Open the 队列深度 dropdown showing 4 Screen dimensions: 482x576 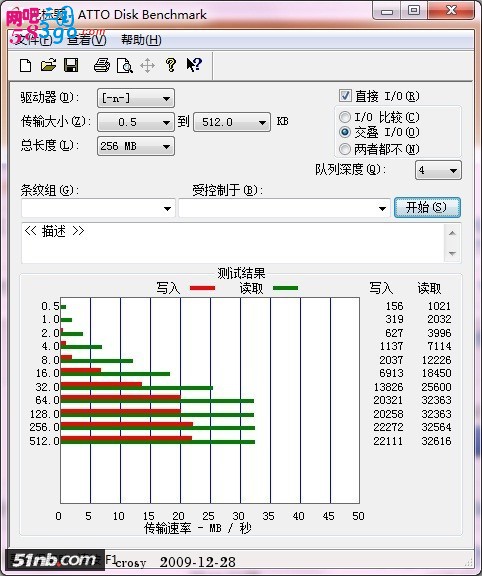(438, 170)
